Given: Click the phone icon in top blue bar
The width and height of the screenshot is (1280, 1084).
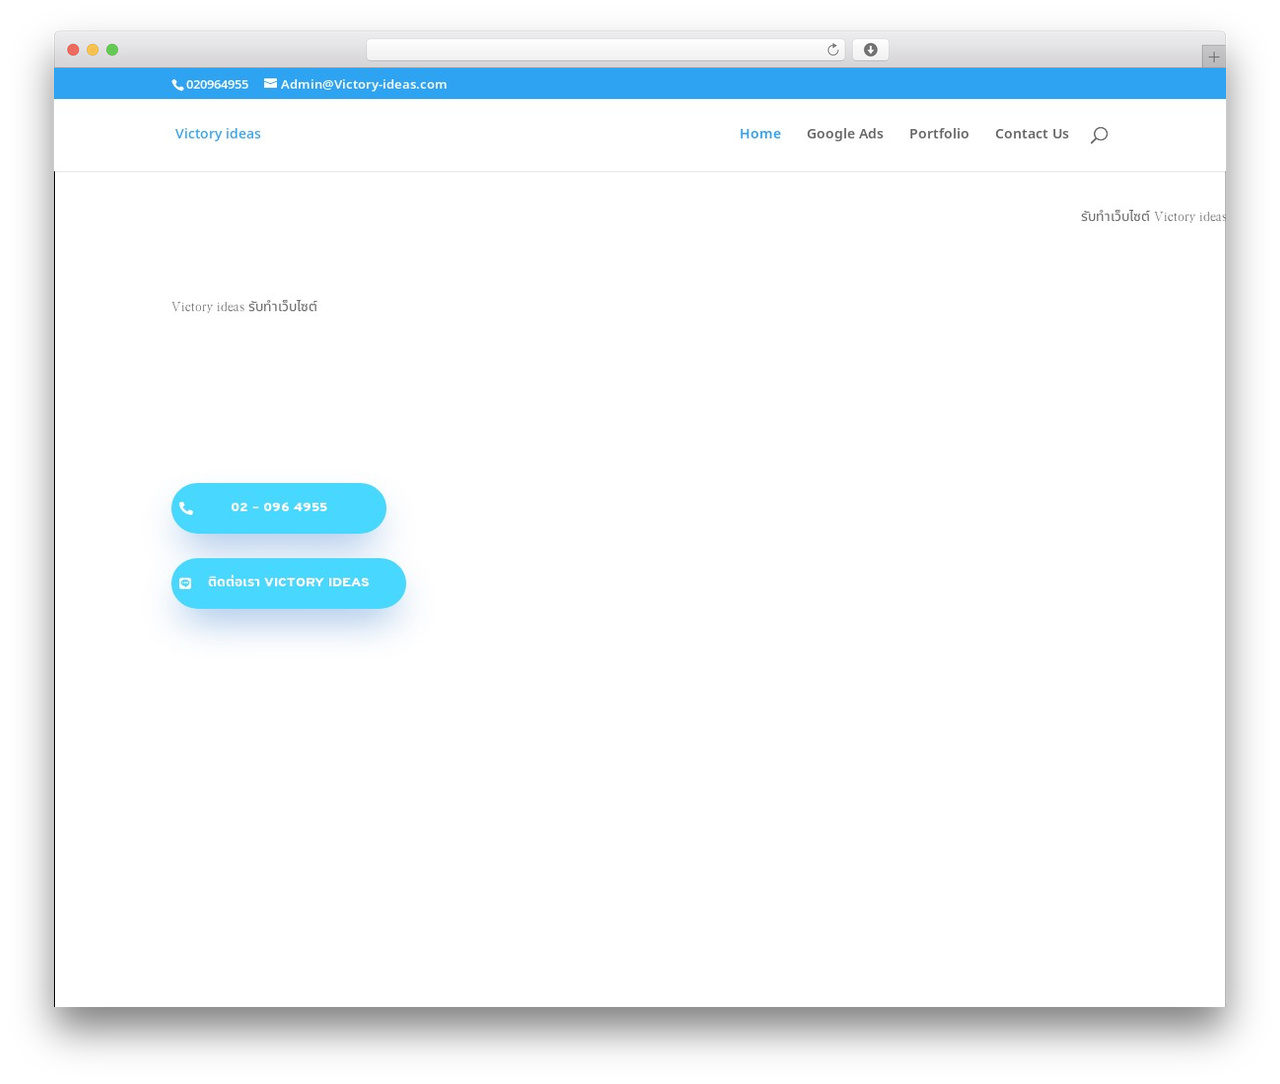Looking at the screenshot, I should [x=177, y=85].
